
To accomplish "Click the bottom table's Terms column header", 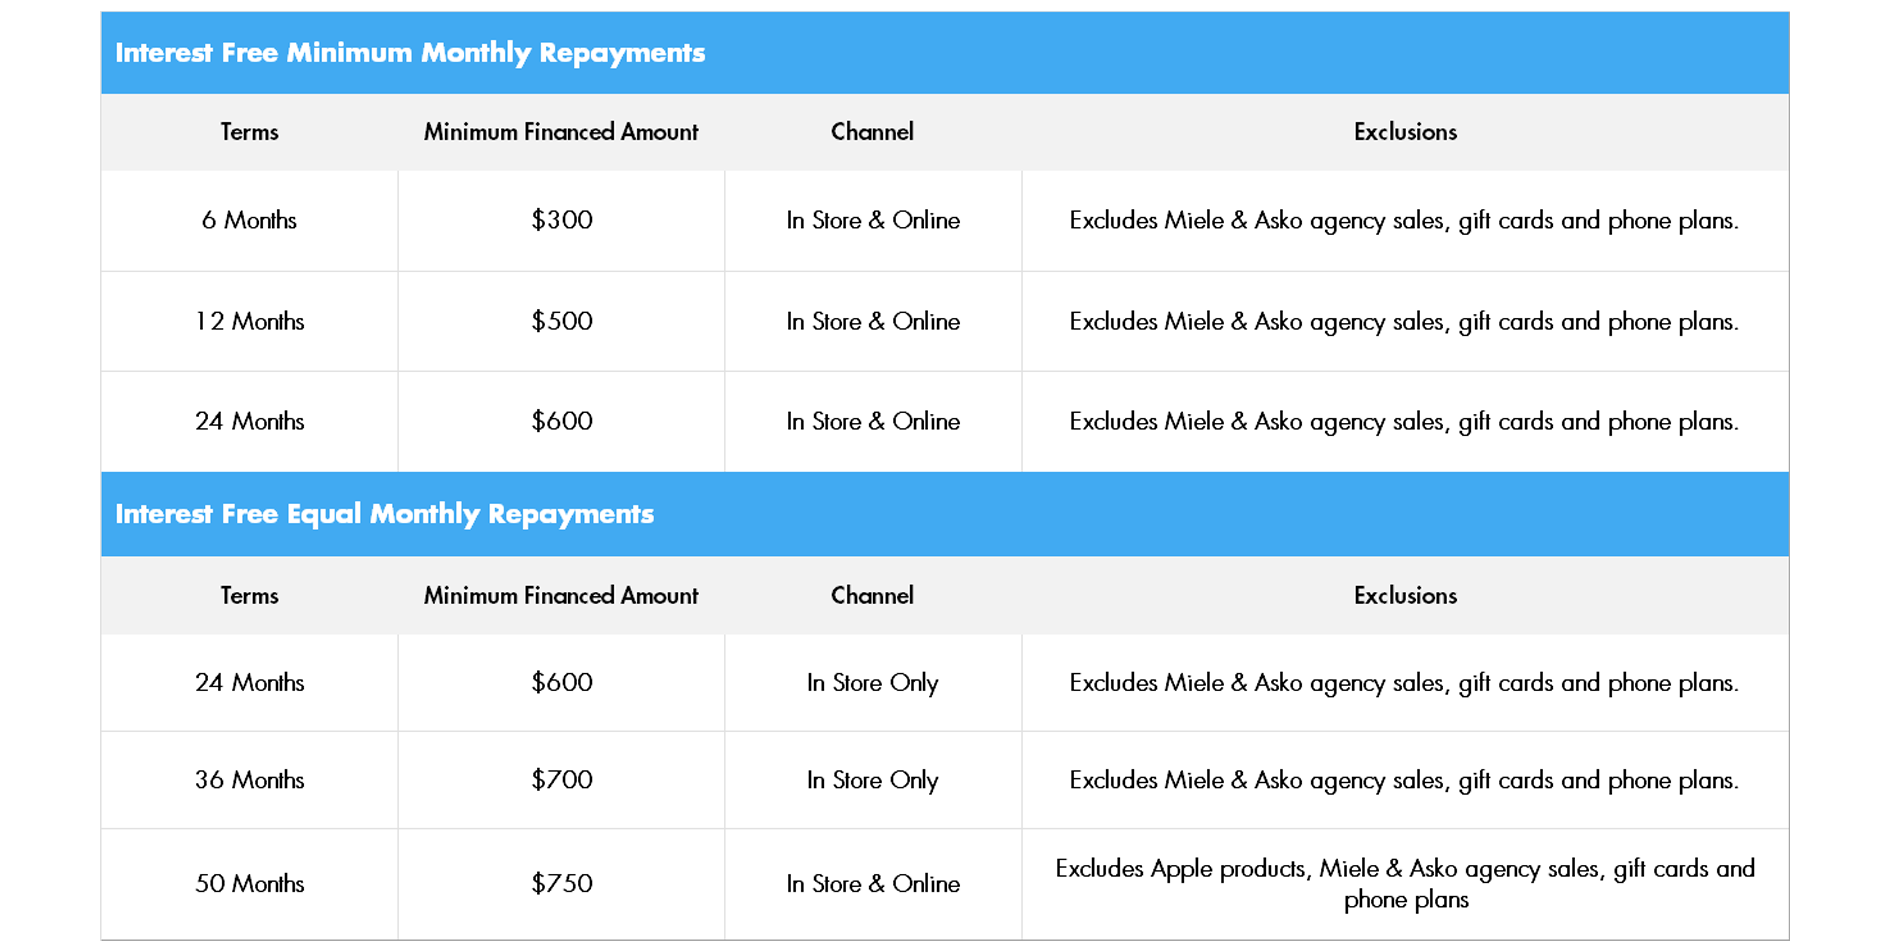I will coord(249,596).
